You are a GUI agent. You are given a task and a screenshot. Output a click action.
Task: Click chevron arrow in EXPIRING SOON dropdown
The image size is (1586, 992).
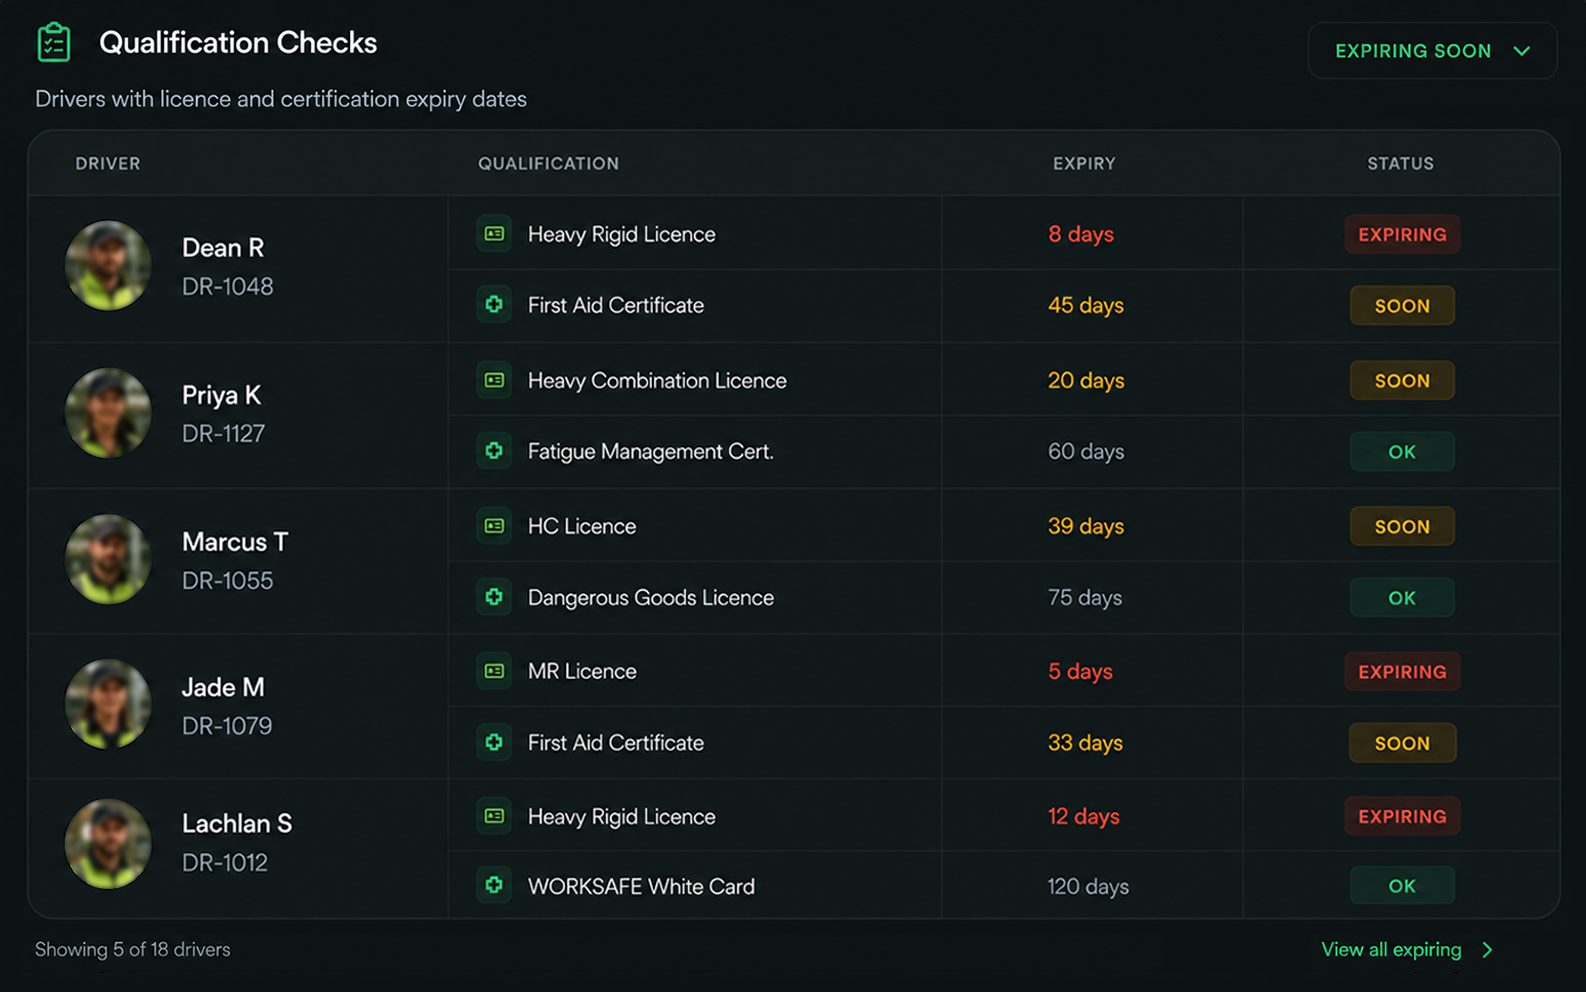[x=1522, y=51]
